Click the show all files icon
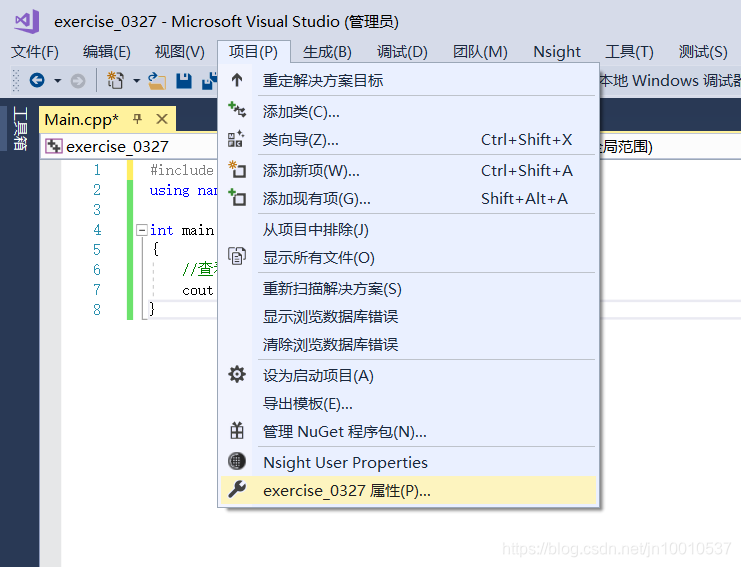Screen dimensions: 741x567 click(x=237, y=256)
